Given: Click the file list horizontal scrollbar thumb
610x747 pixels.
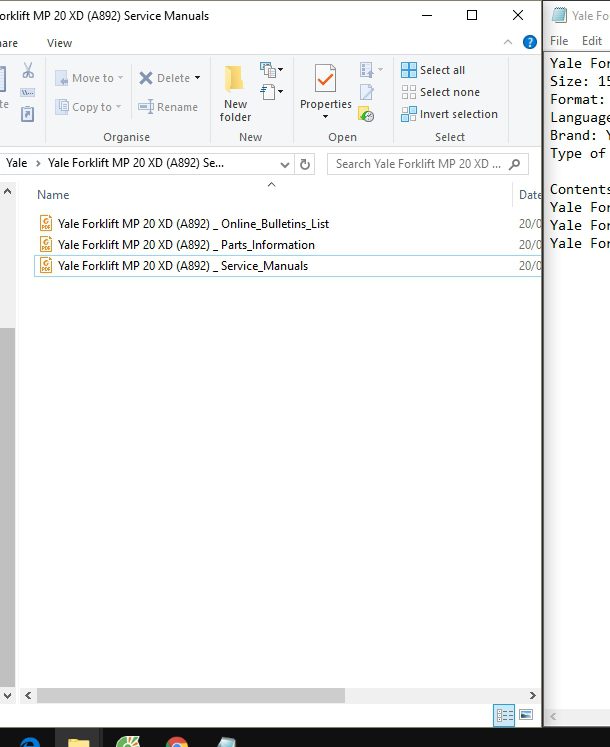Looking at the screenshot, I should pos(191,696).
